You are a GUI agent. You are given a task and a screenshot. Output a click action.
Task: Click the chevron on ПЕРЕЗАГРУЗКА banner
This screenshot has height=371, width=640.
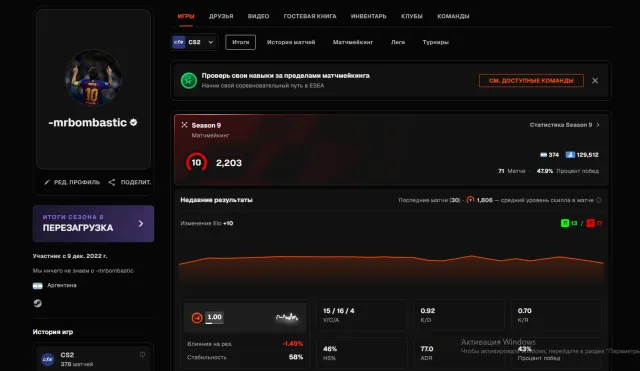click(x=141, y=224)
